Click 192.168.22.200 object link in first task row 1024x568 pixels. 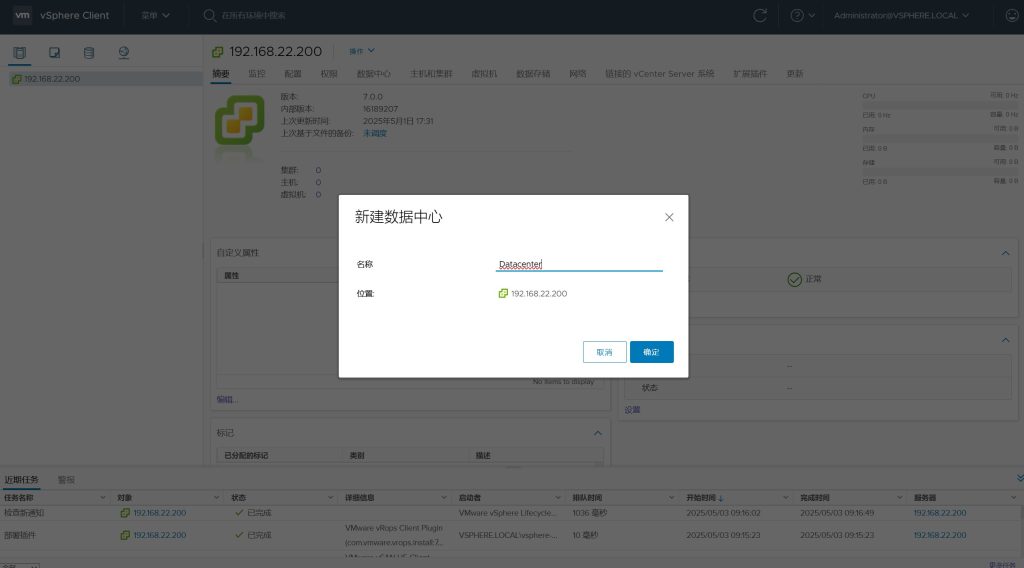(x=159, y=513)
